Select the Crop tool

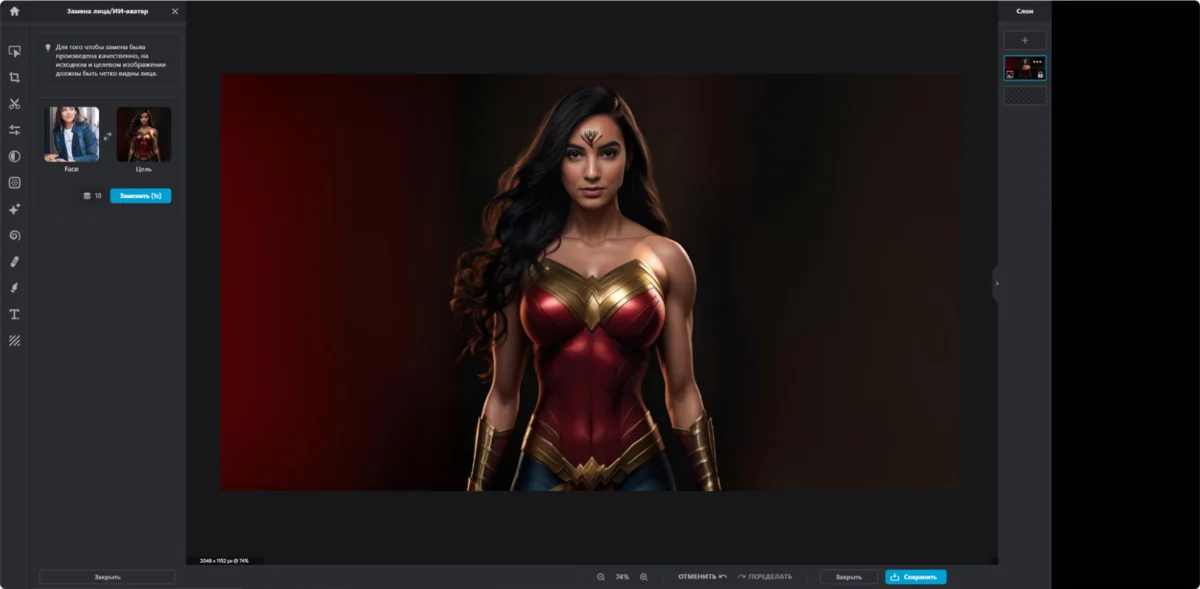(14, 77)
